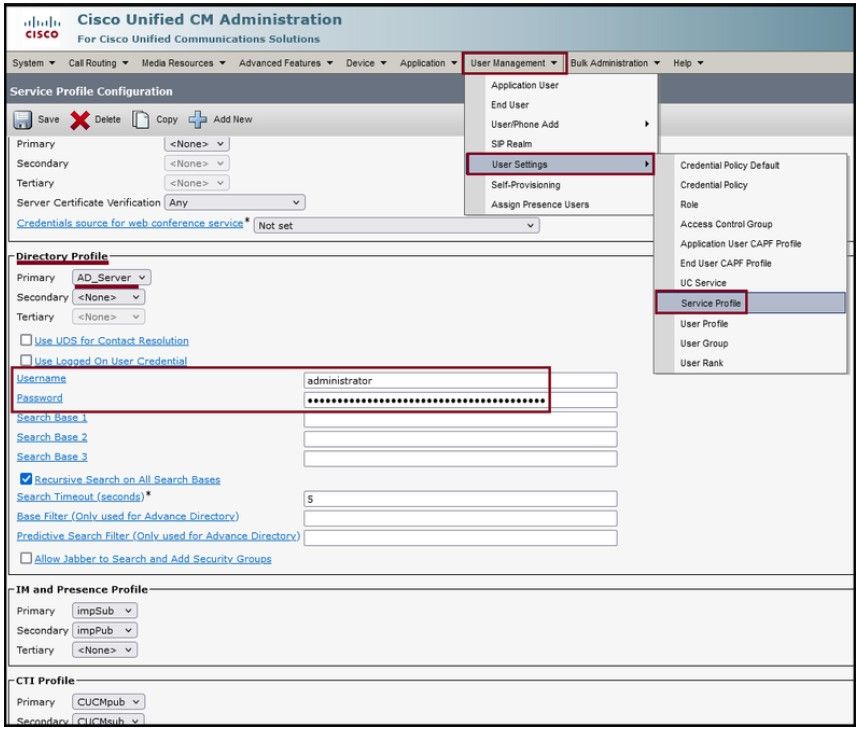Choose End User CAPF Profile entry
This screenshot has height=730, width=858.
tap(751, 264)
